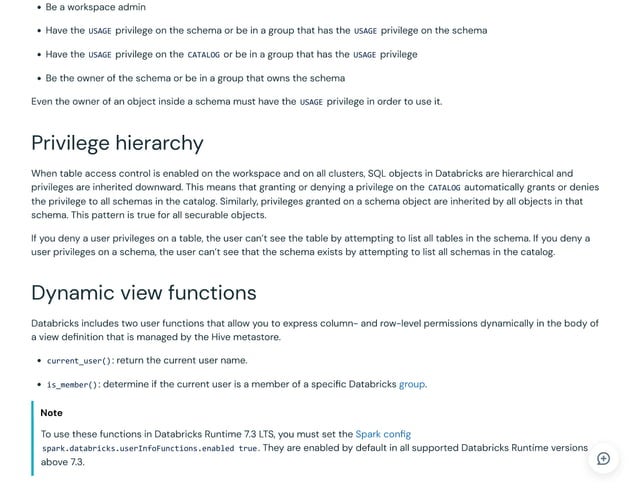Image resolution: width=638 pixels, height=493 pixels.
Task: Follow the Databricks "group" link
Action: click(x=412, y=384)
